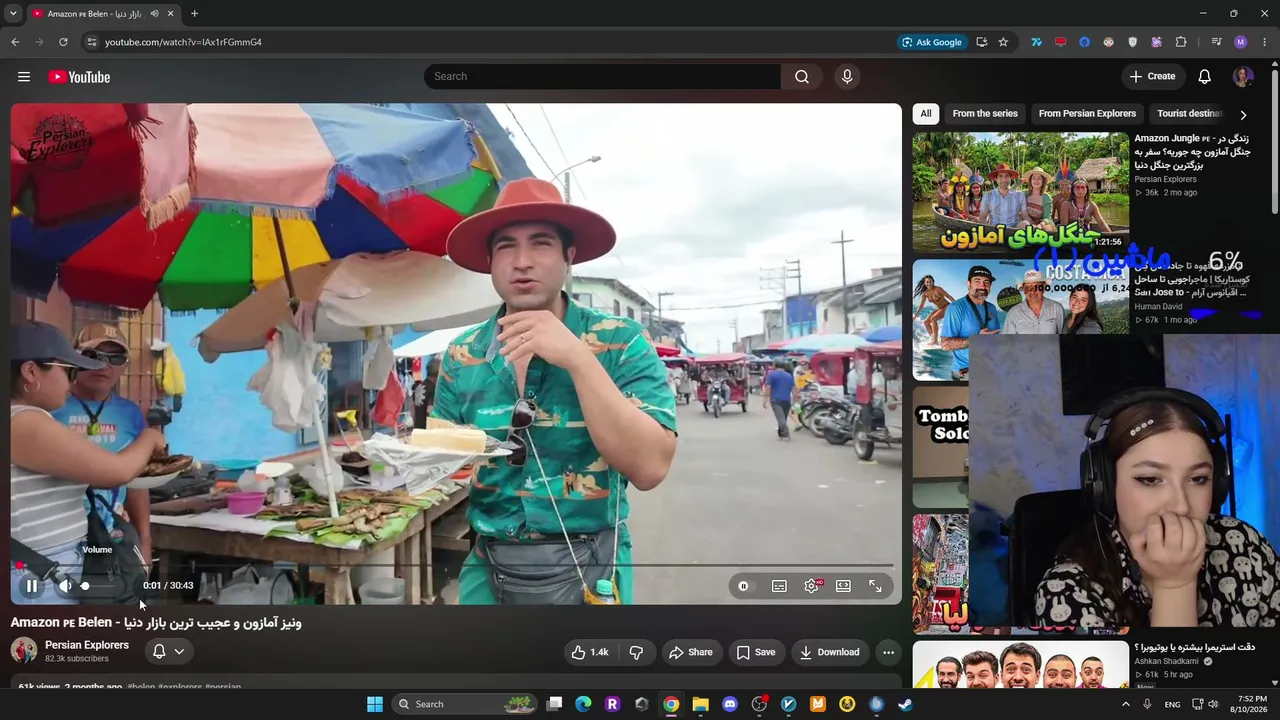Go to the YouTube home logo
This screenshot has width=1280, height=720.
coord(79,77)
